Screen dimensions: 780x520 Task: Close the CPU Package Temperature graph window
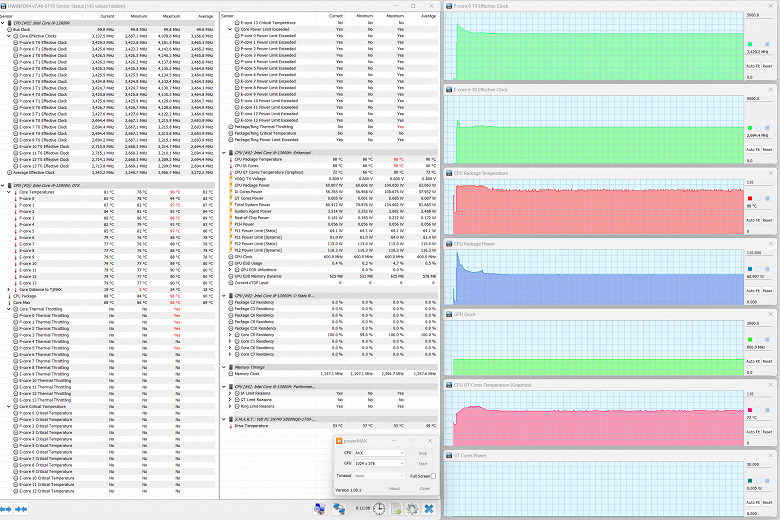770,173
